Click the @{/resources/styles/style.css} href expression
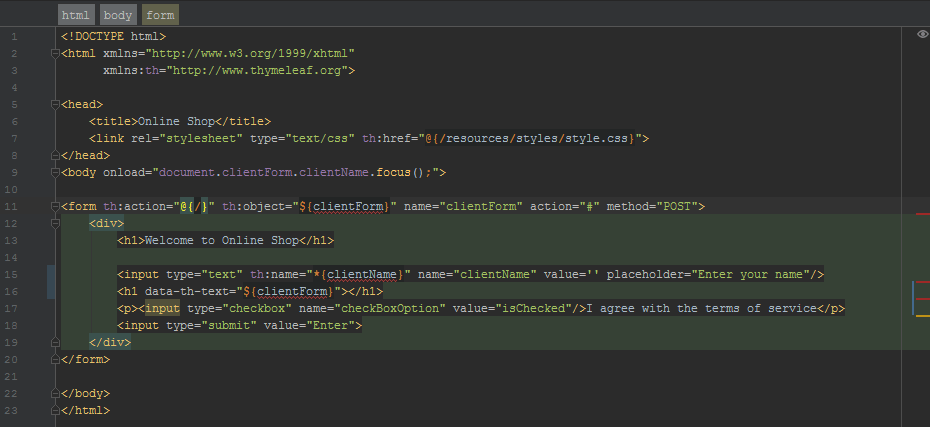 (x=530, y=139)
